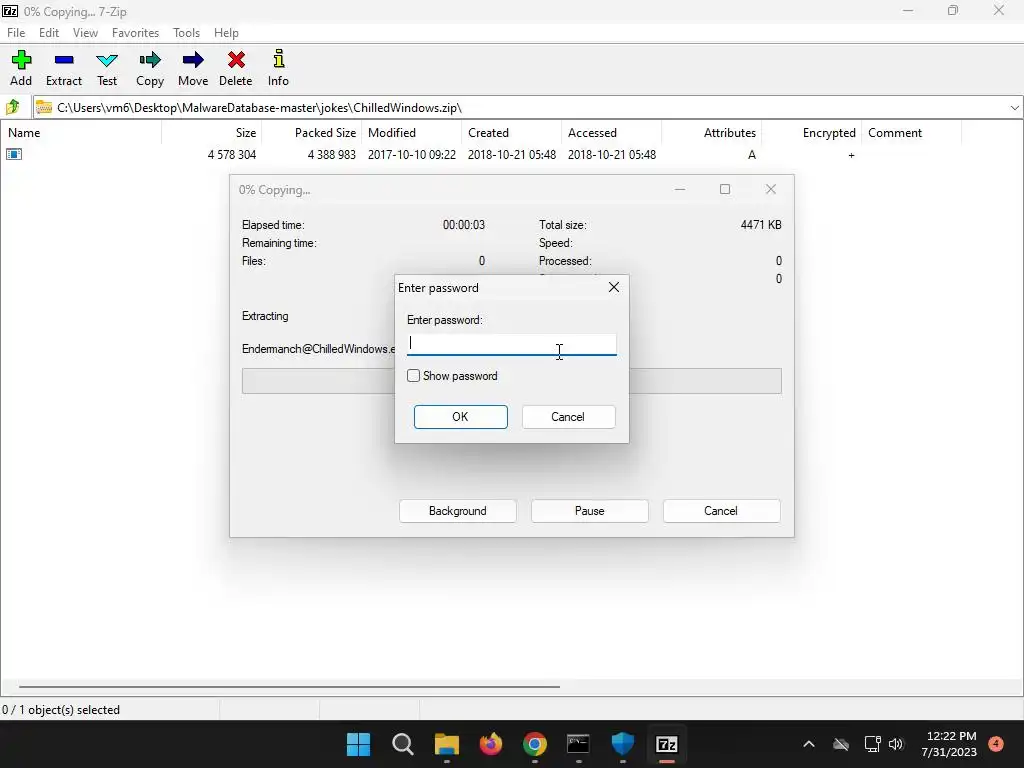The width and height of the screenshot is (1024, 768).
Task: Open clock and date 12:22 PM
Action: click(949, 744)
